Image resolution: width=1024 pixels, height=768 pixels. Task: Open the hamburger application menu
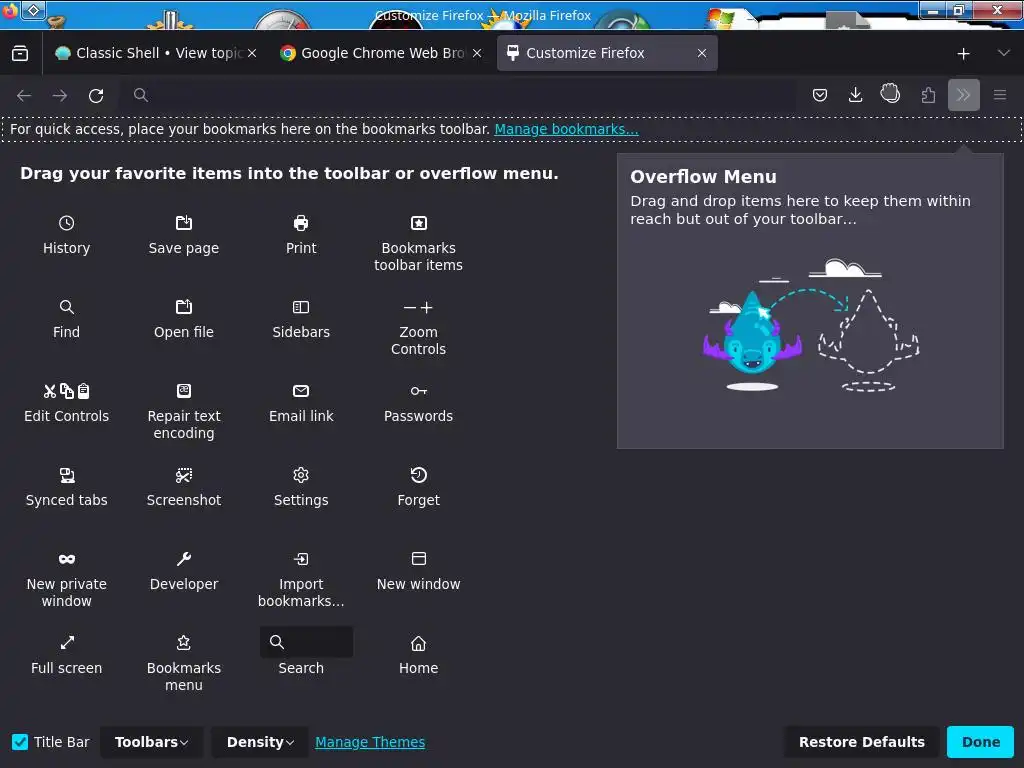1000,95
